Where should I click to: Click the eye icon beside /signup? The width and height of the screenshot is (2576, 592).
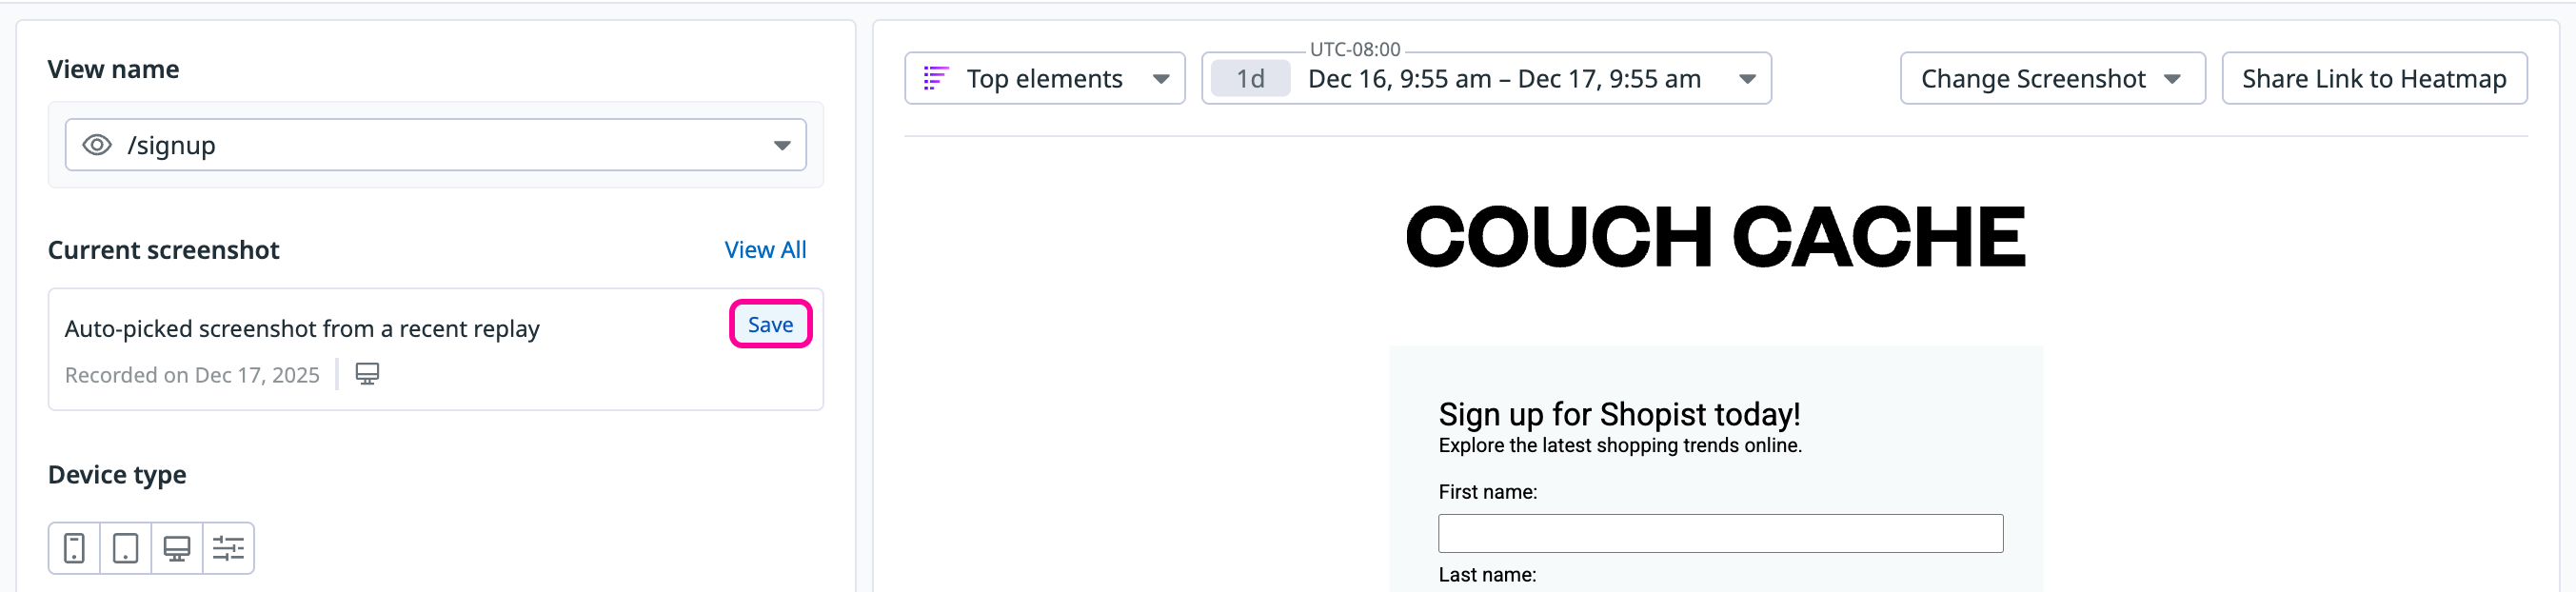tap(97, 145)
